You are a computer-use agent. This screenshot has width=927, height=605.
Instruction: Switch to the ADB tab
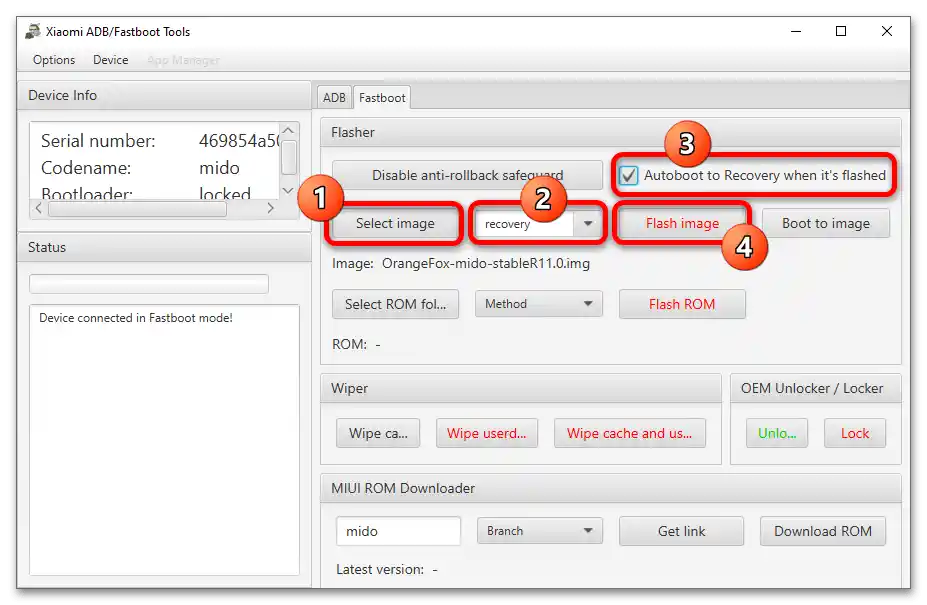pos(334,98)
